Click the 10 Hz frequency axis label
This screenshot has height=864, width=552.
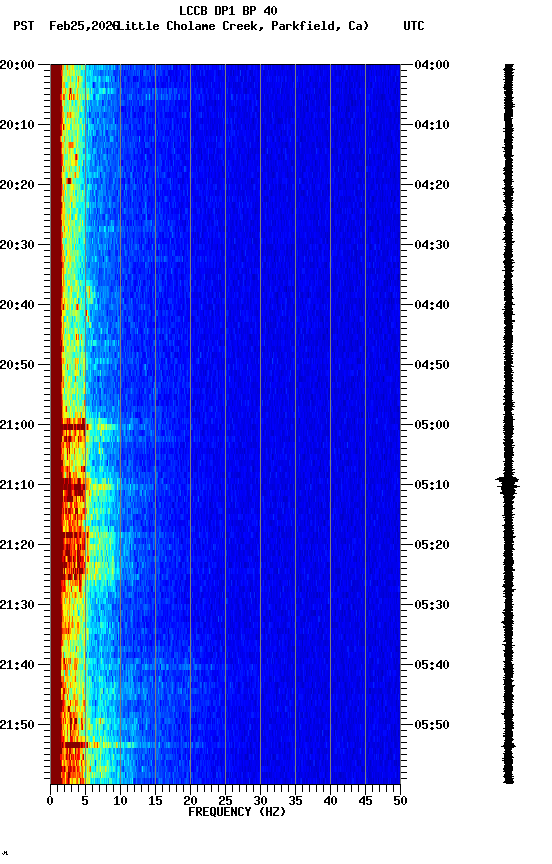pyautogui.click(x=120, y=801)
